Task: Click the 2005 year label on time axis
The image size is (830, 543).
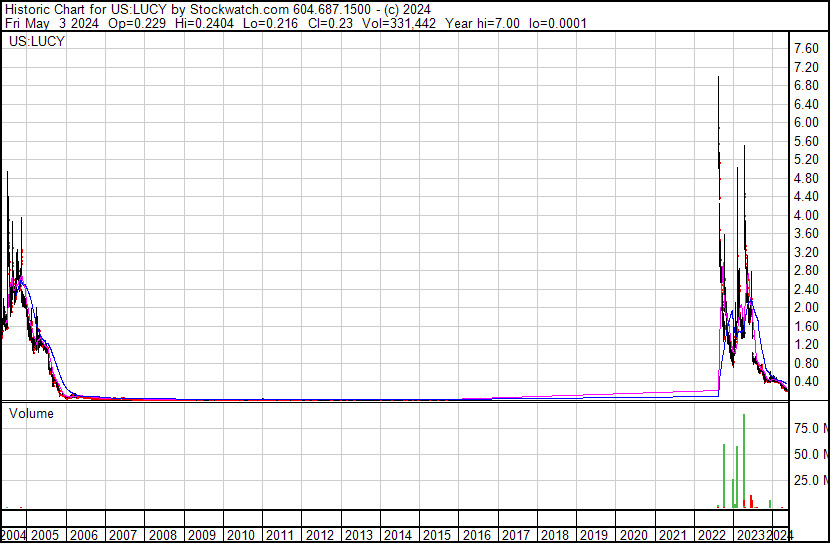Action: click(45, 535)
